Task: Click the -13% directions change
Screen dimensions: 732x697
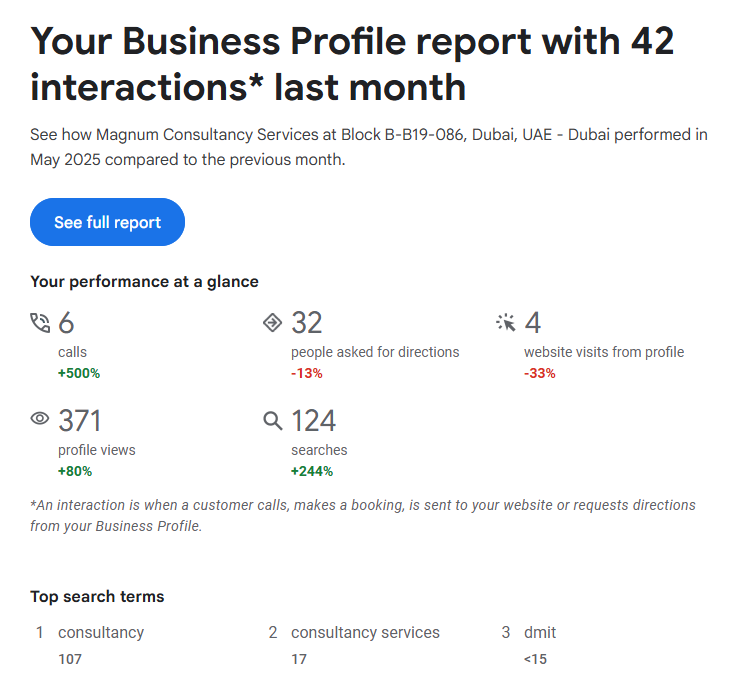Action: [x=307, y=373]
